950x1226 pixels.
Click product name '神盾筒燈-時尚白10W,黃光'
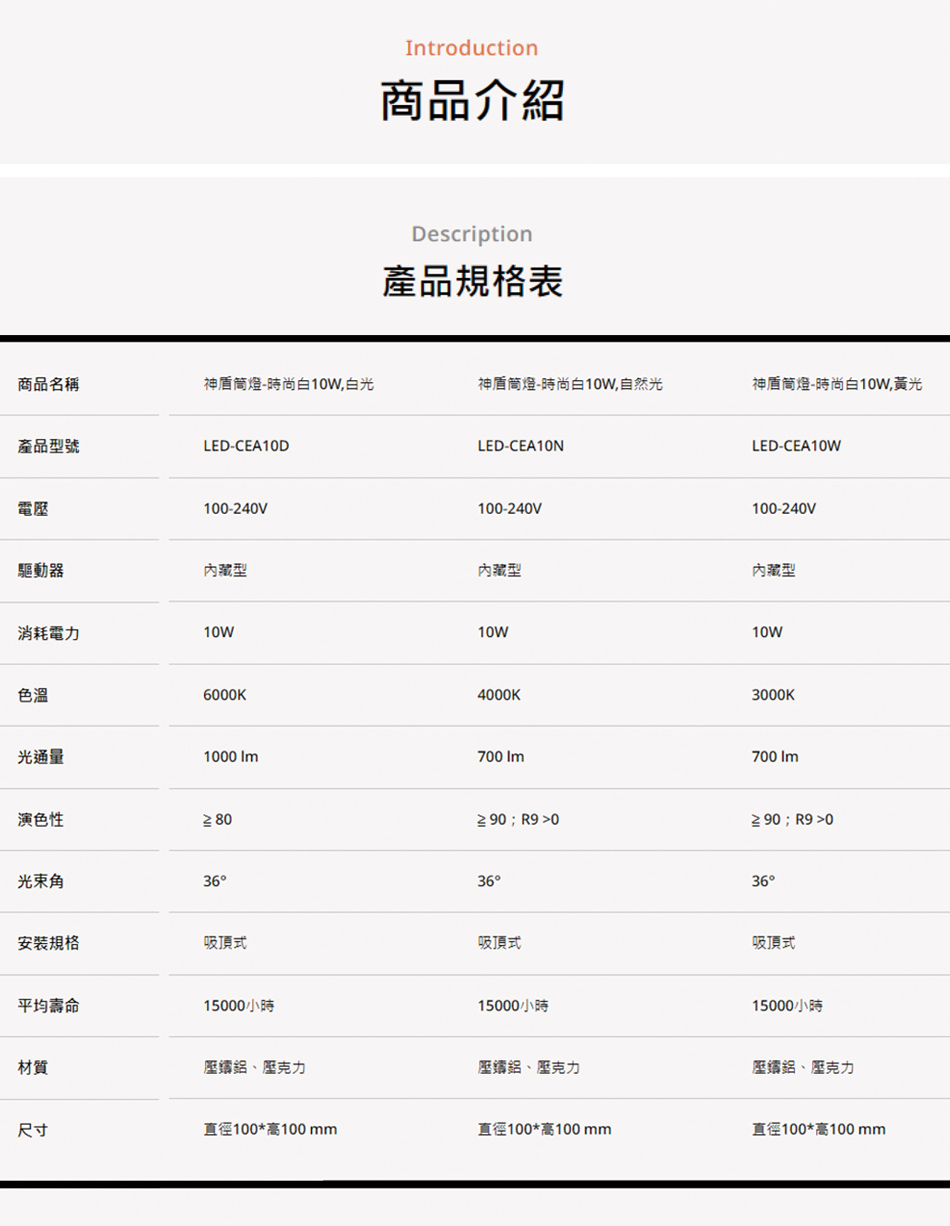click(838, 384)
